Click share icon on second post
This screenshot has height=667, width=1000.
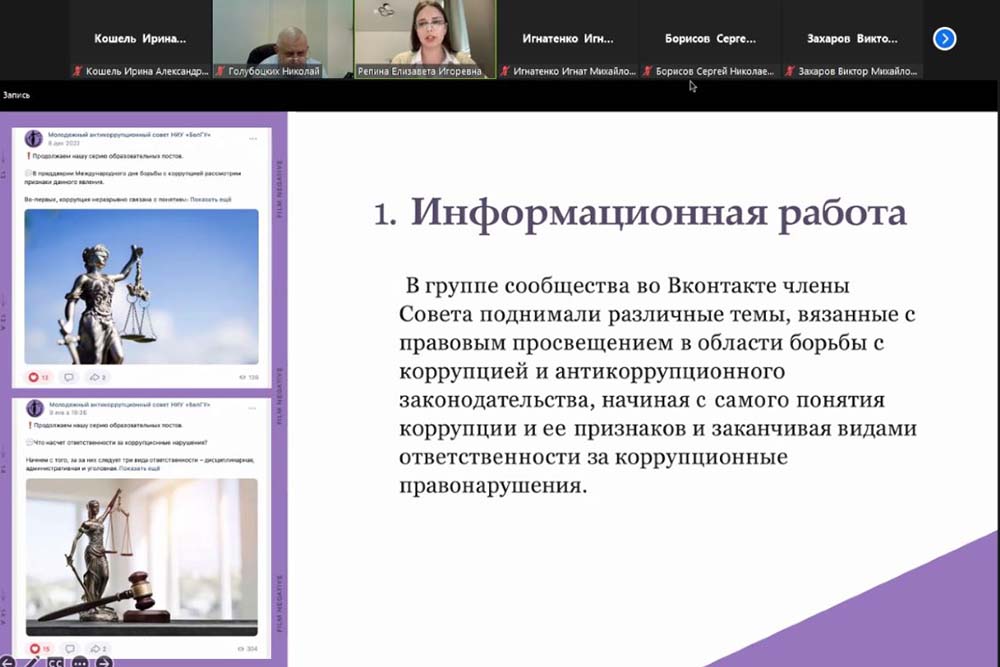point(95,648)
